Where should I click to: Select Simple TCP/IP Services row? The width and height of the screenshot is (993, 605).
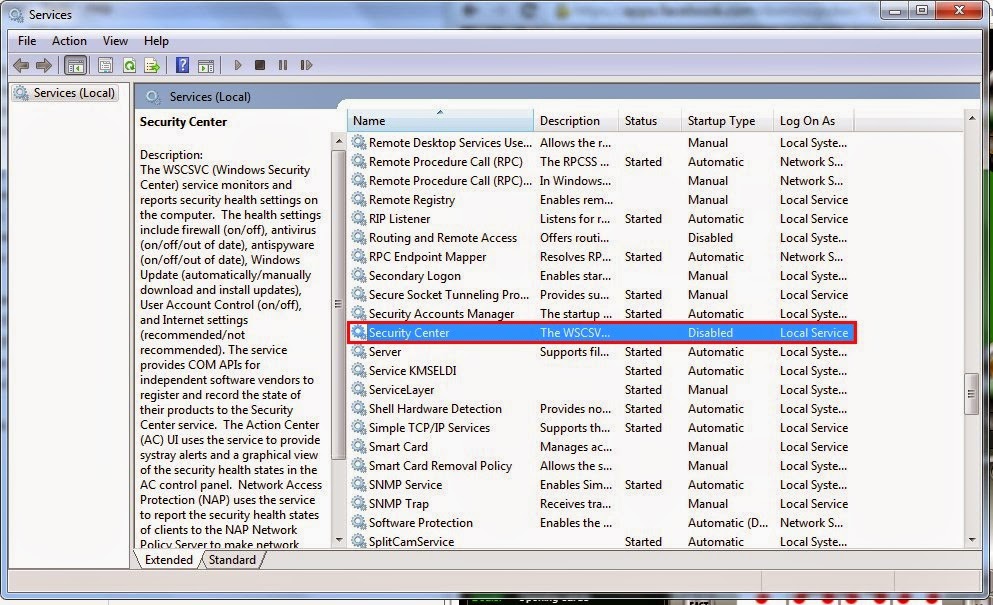click(601, 428)
